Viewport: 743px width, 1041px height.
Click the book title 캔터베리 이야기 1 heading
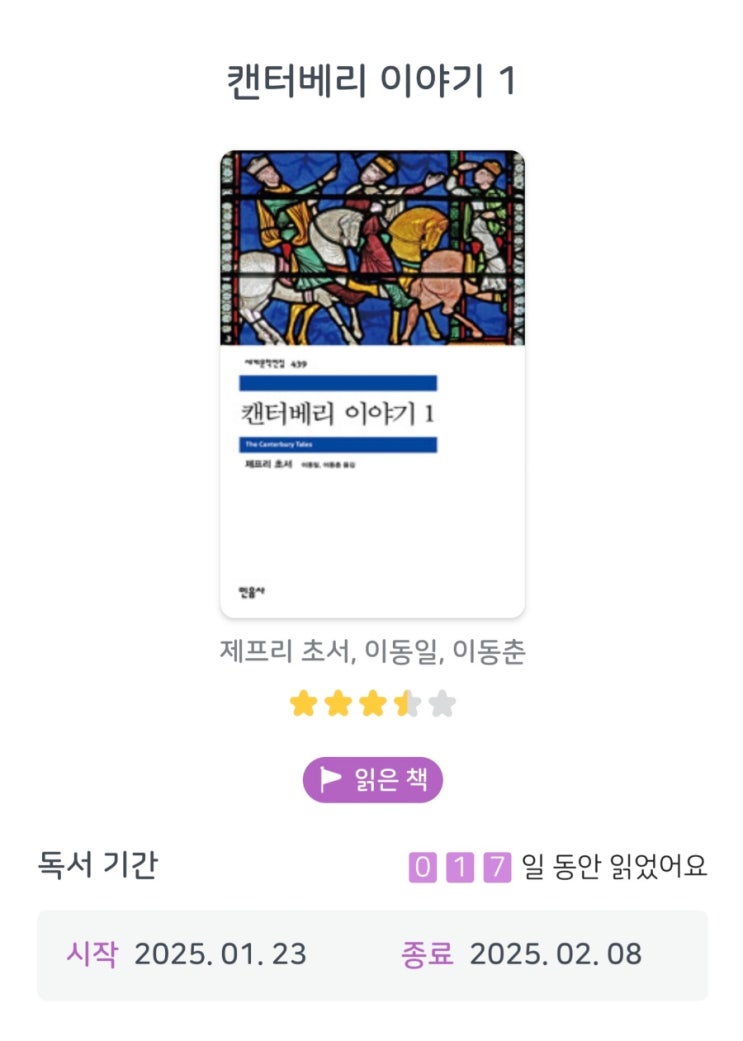[x=372, y=81]
